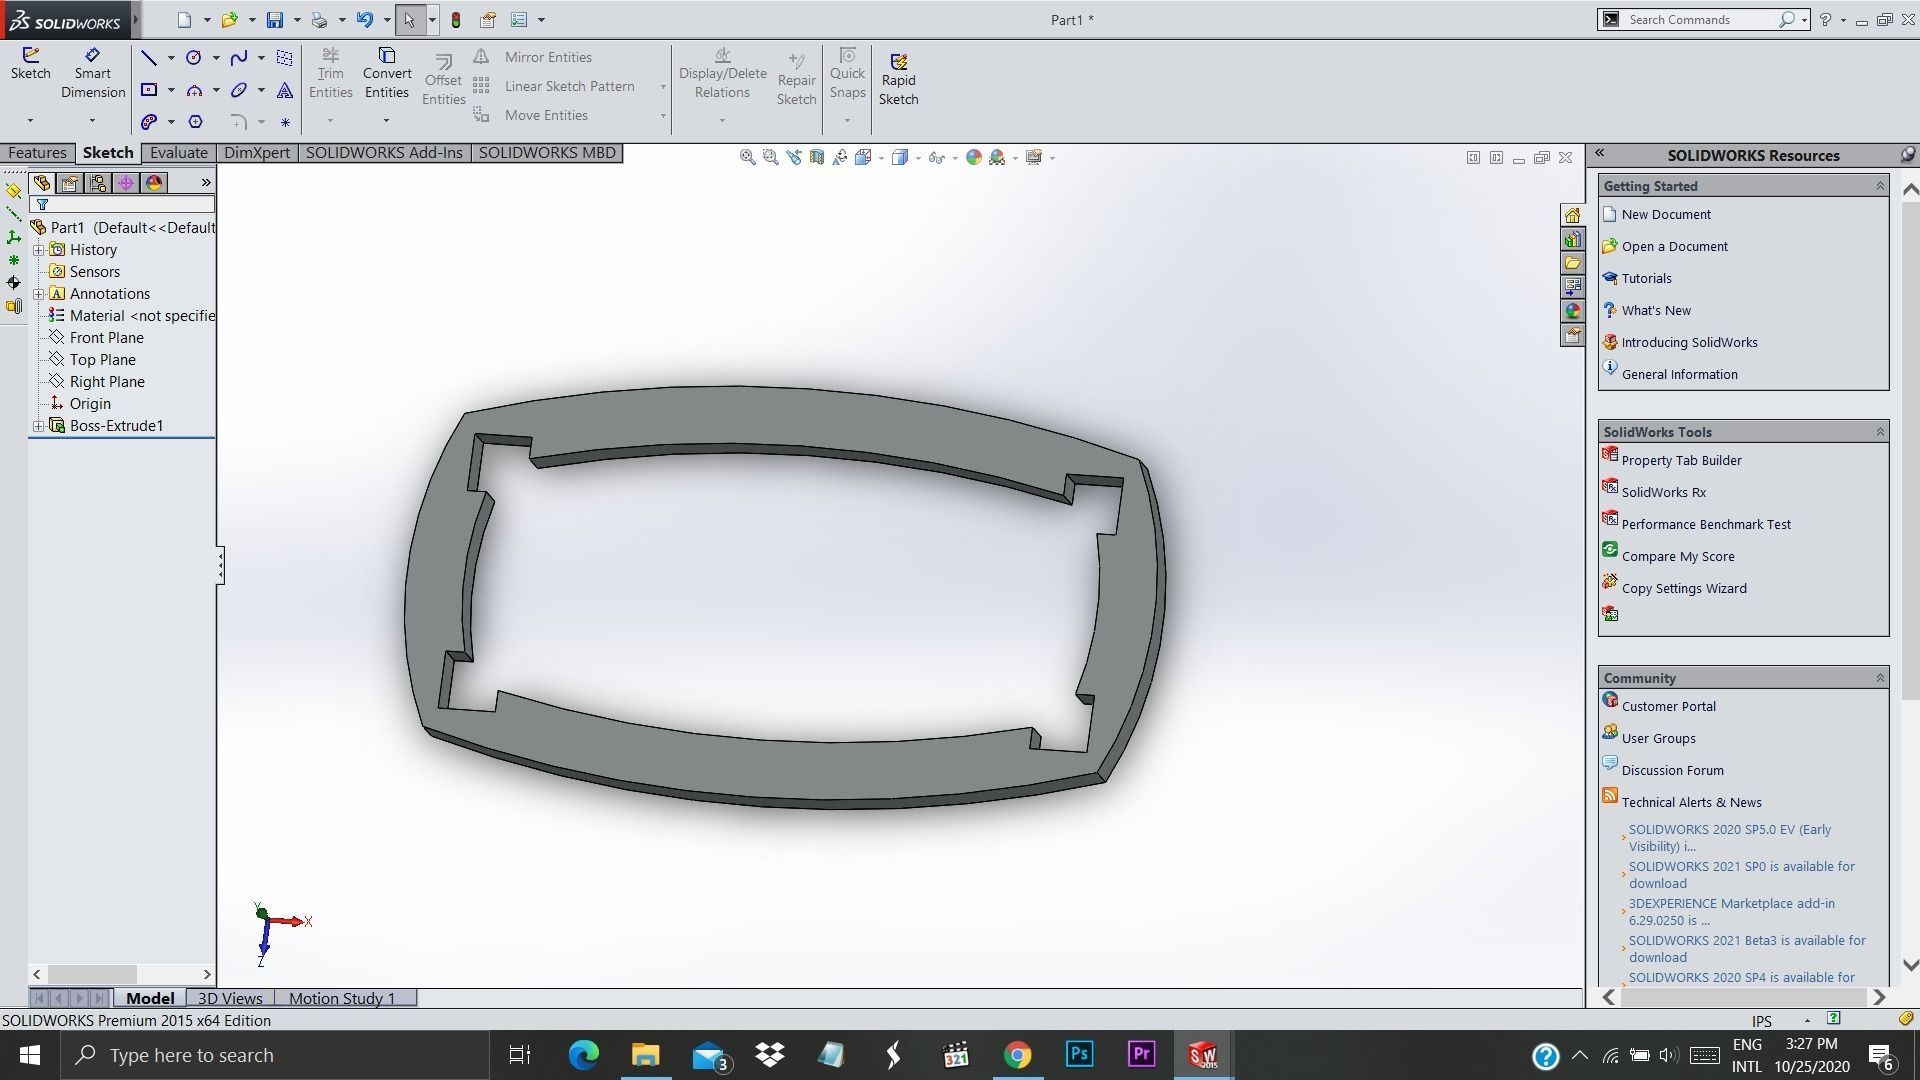Select the Right Plane tree item

tap(107, 382)
